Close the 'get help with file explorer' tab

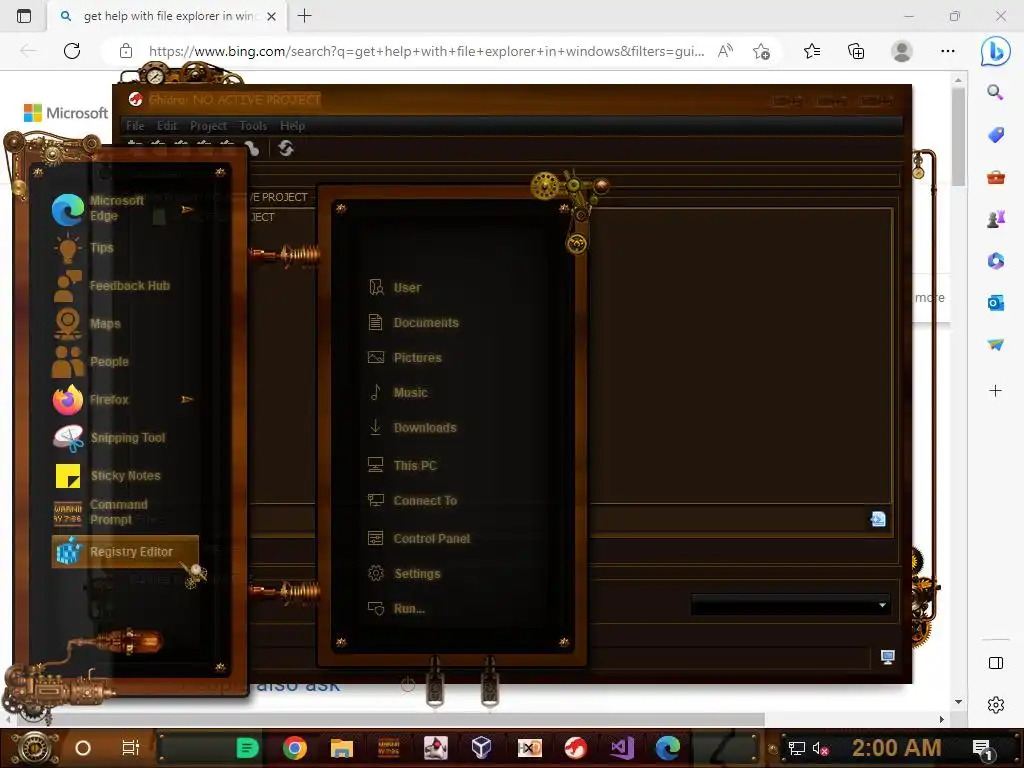pyautogui.click(x=272, y=16)
